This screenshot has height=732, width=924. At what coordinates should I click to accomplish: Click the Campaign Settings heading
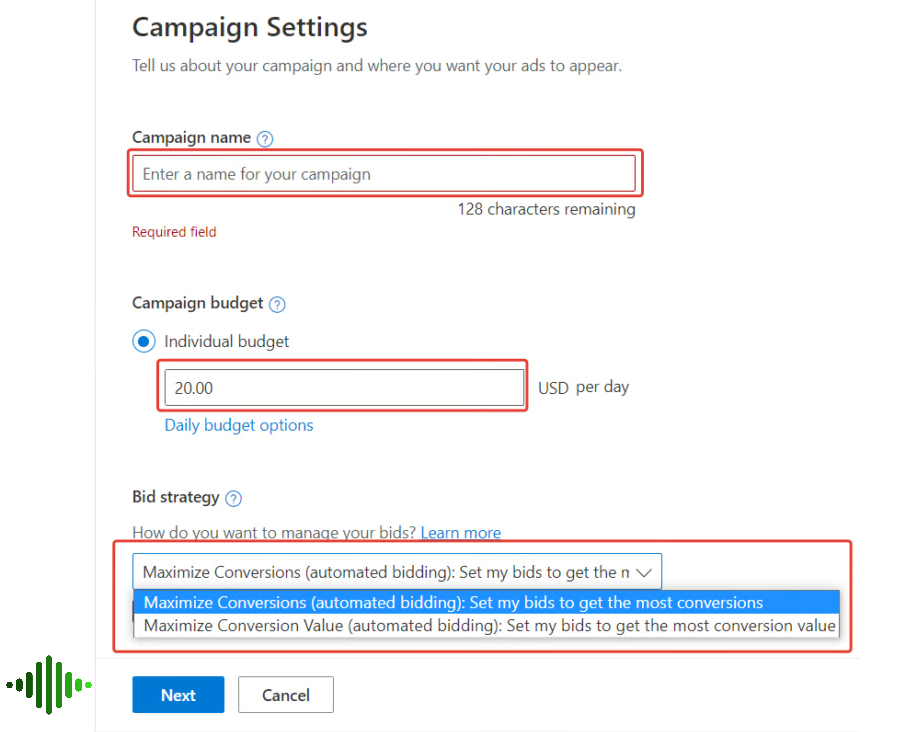[249, 28]
